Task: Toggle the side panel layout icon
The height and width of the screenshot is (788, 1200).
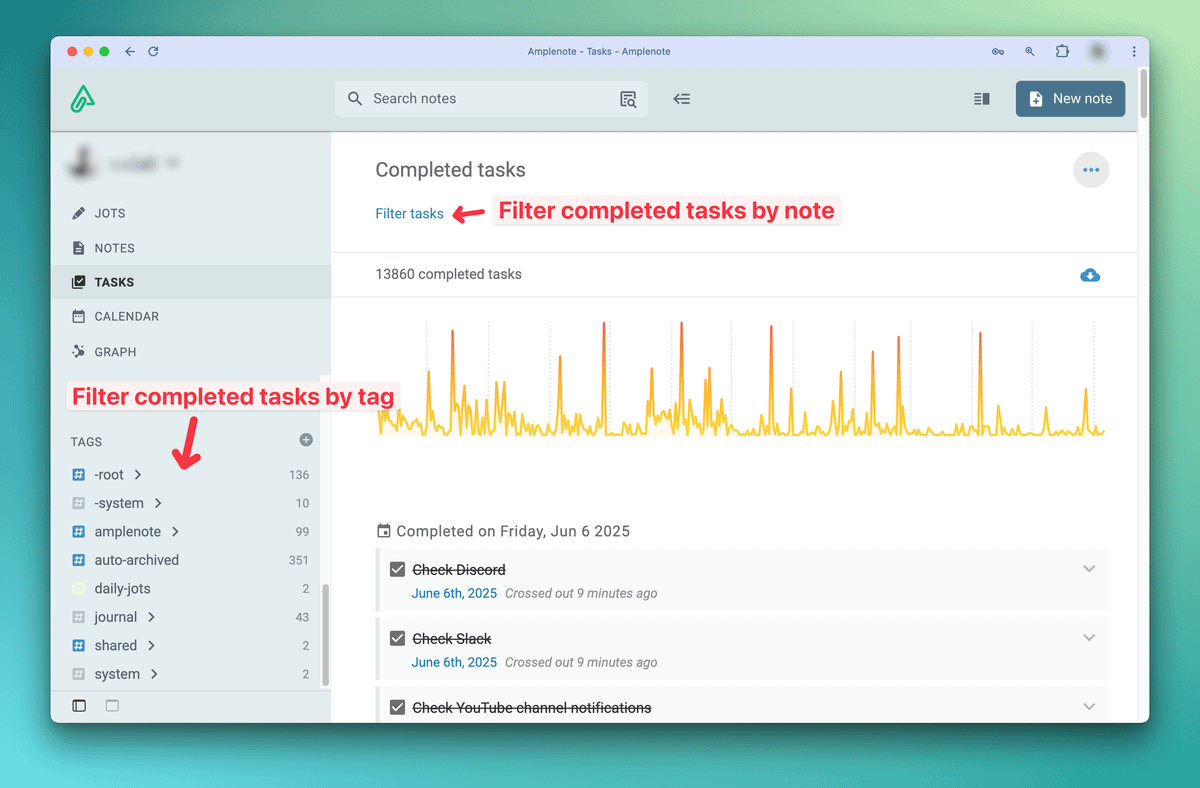Action: click(x=981, y=99)
